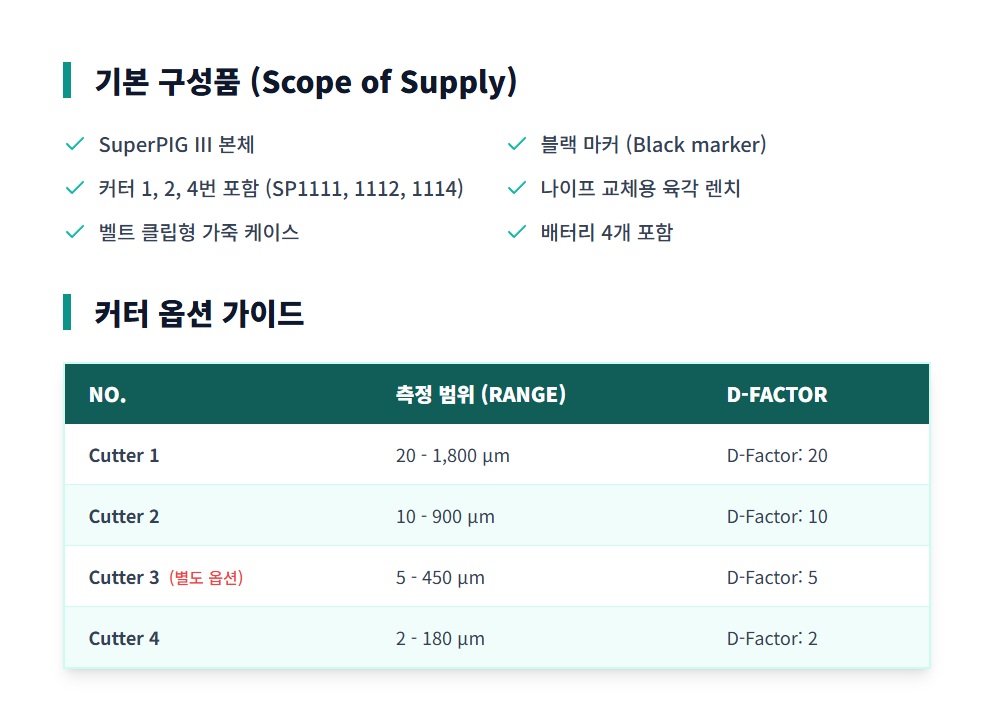994x727 pixels.
Task: Click the NO. column header
Action: coord(107,395)
